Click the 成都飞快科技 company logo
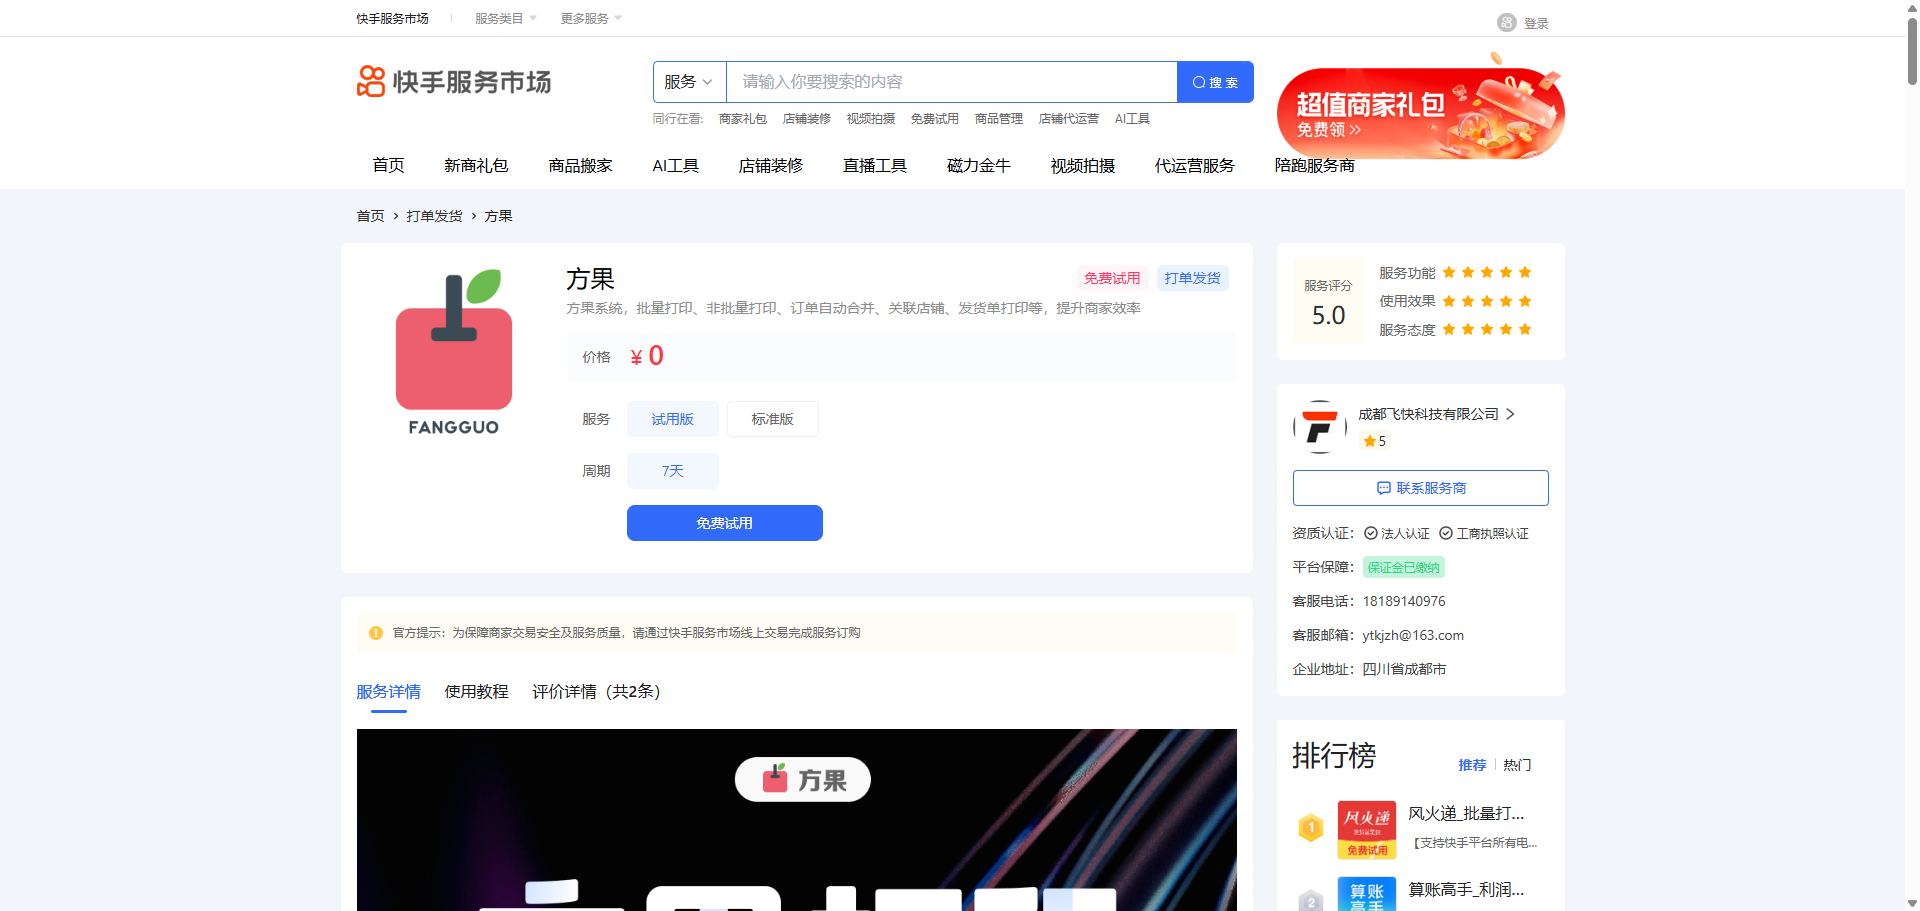This screenshot has width=1920, height=911. click(x=1320, y=427)
